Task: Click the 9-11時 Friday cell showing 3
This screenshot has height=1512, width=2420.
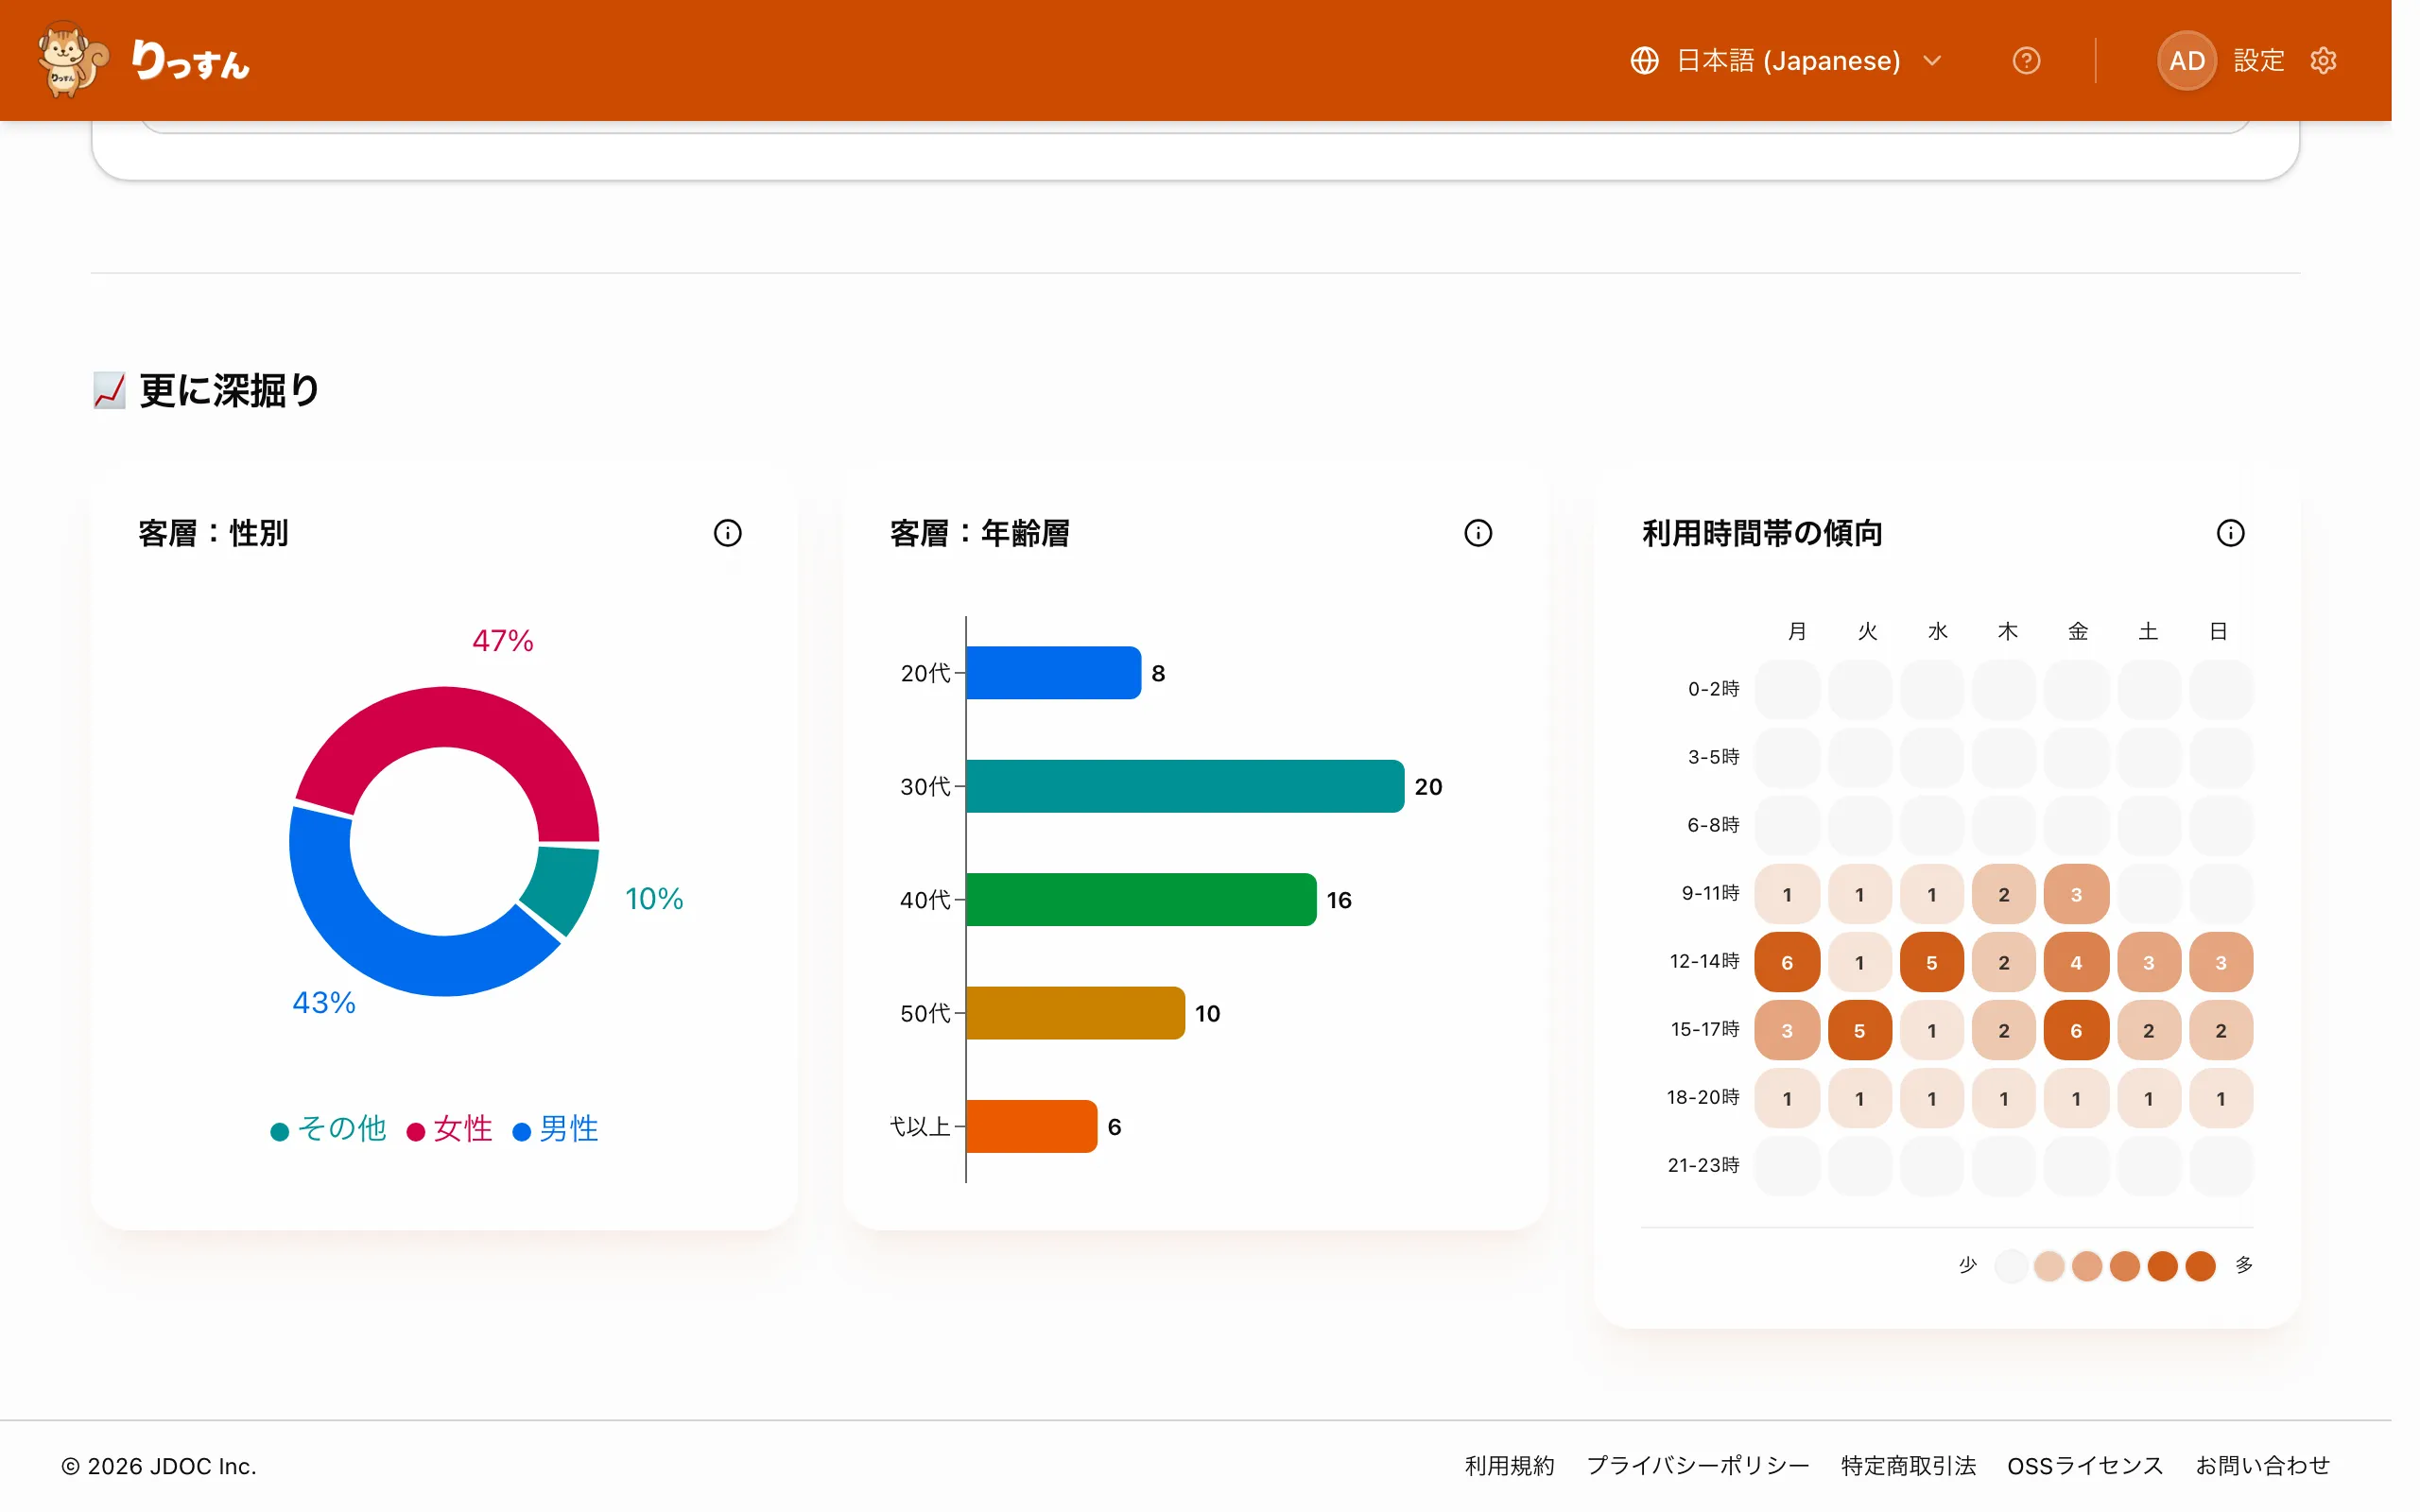Action: [x=2076, y=894]
